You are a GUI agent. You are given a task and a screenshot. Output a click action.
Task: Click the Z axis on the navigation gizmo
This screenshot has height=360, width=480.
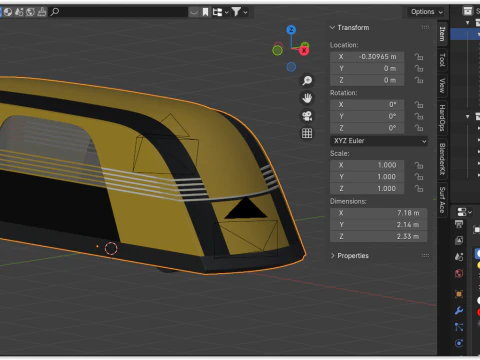coord(291,30)
